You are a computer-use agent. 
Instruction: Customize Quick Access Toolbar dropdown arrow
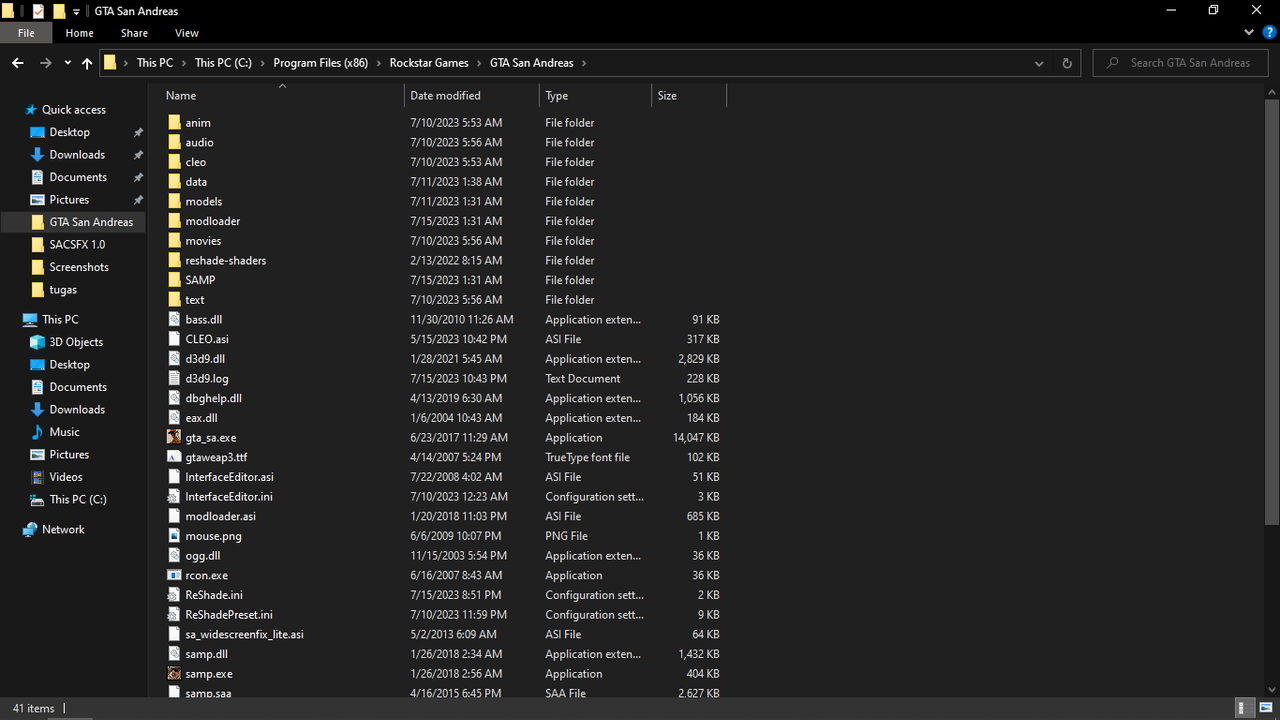pos(76,12)
